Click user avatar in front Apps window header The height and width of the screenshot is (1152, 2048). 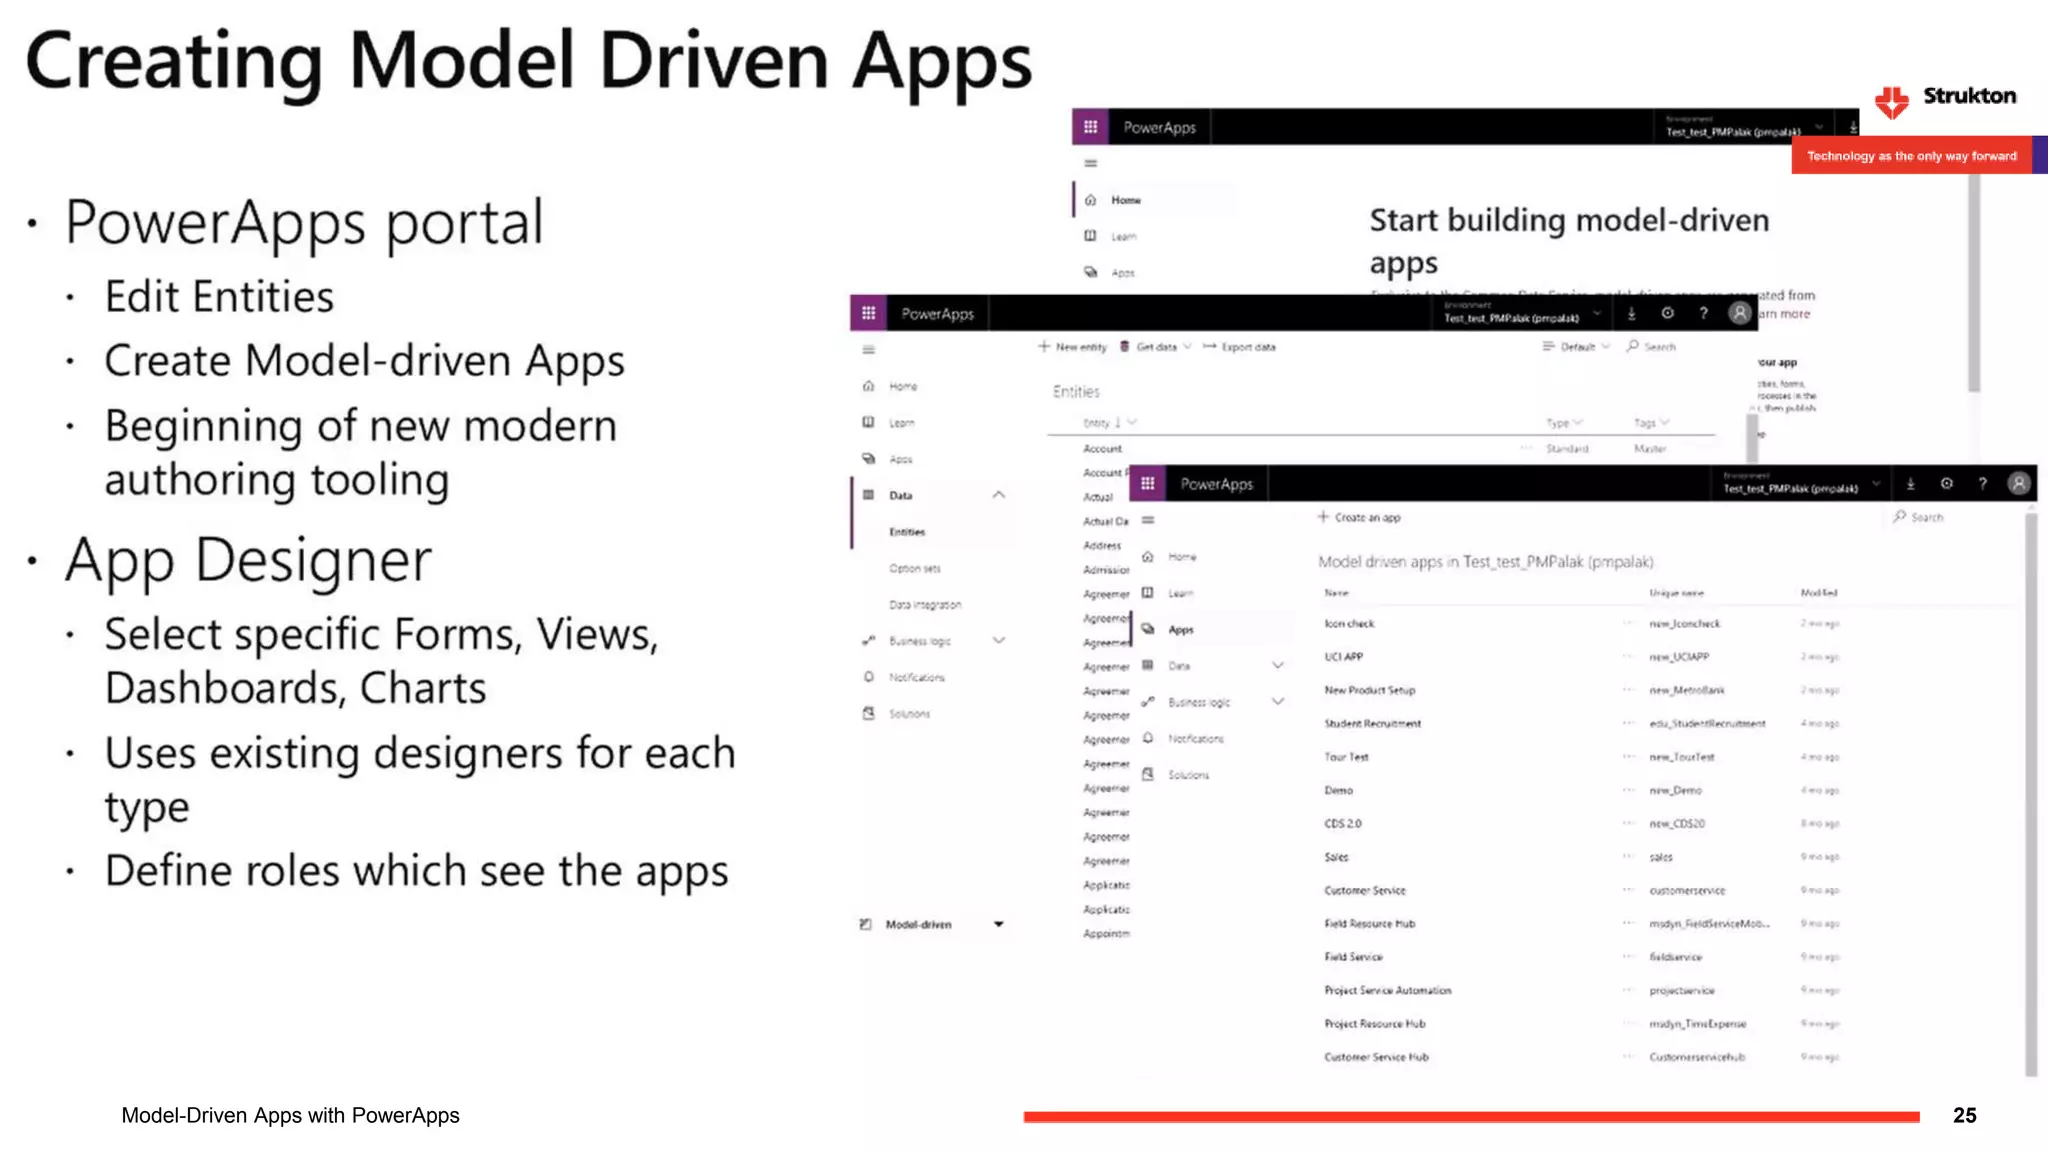[2019, 484]
